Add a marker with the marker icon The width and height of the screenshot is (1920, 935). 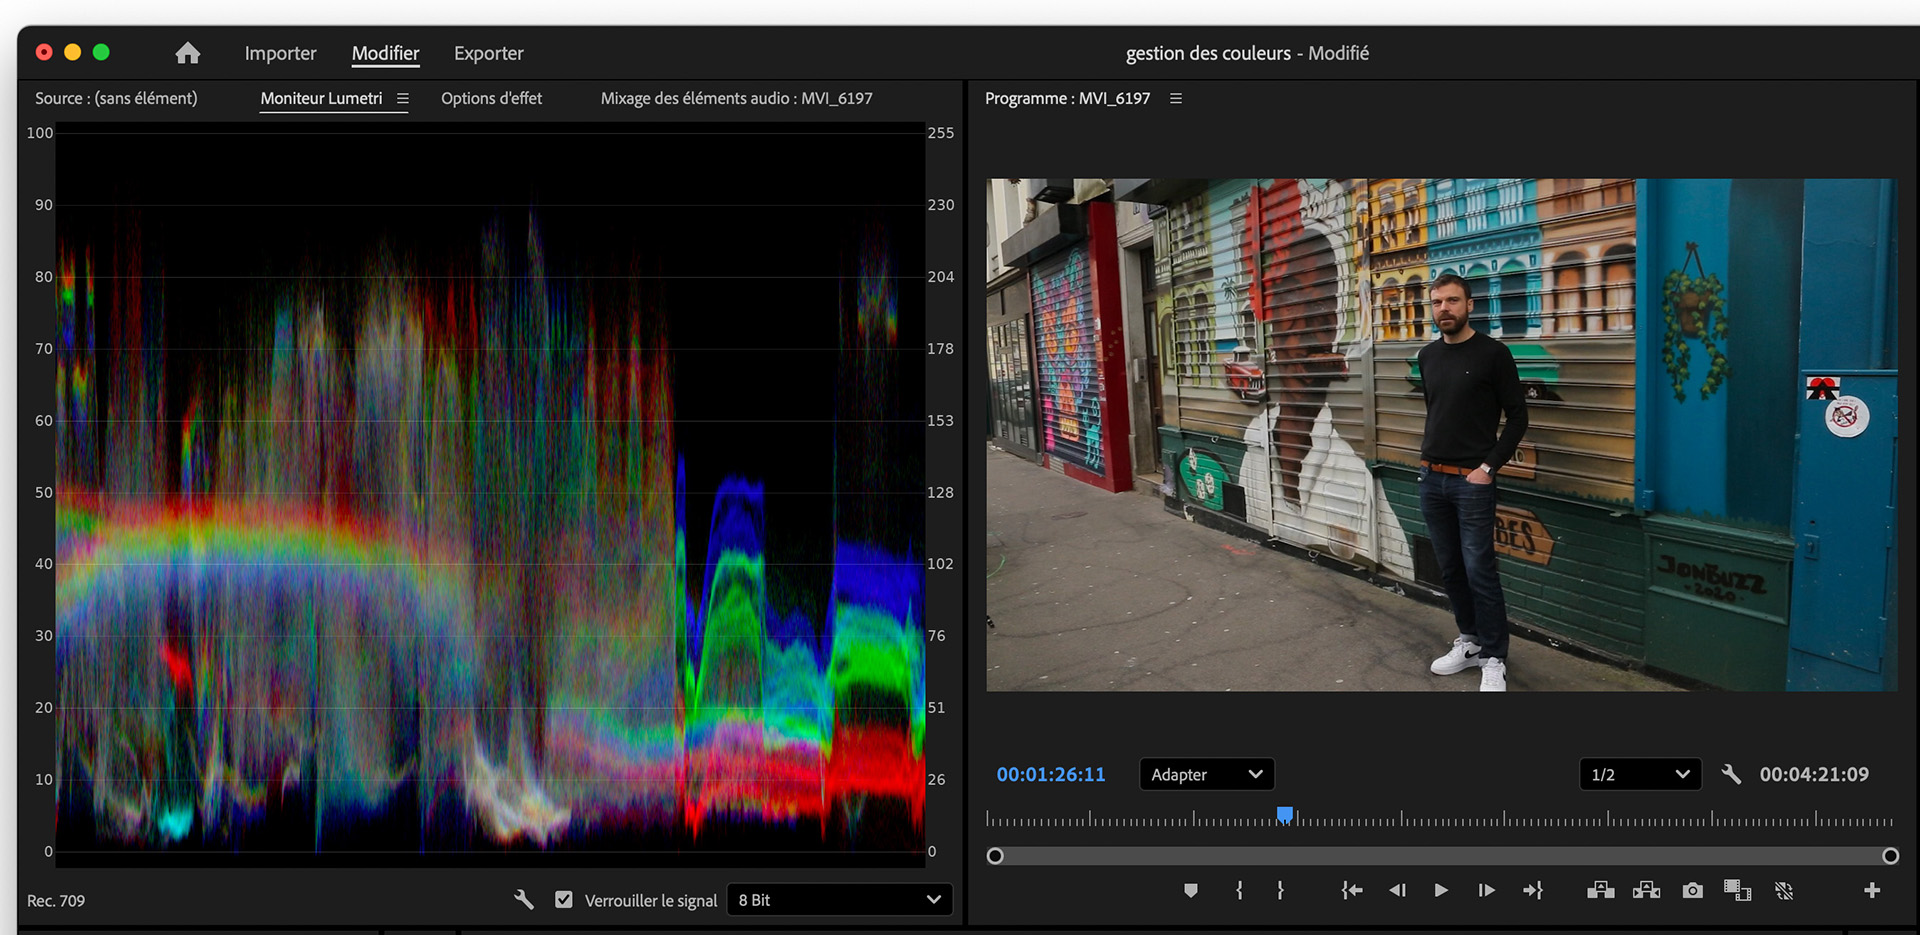(x=1190, y=890)
